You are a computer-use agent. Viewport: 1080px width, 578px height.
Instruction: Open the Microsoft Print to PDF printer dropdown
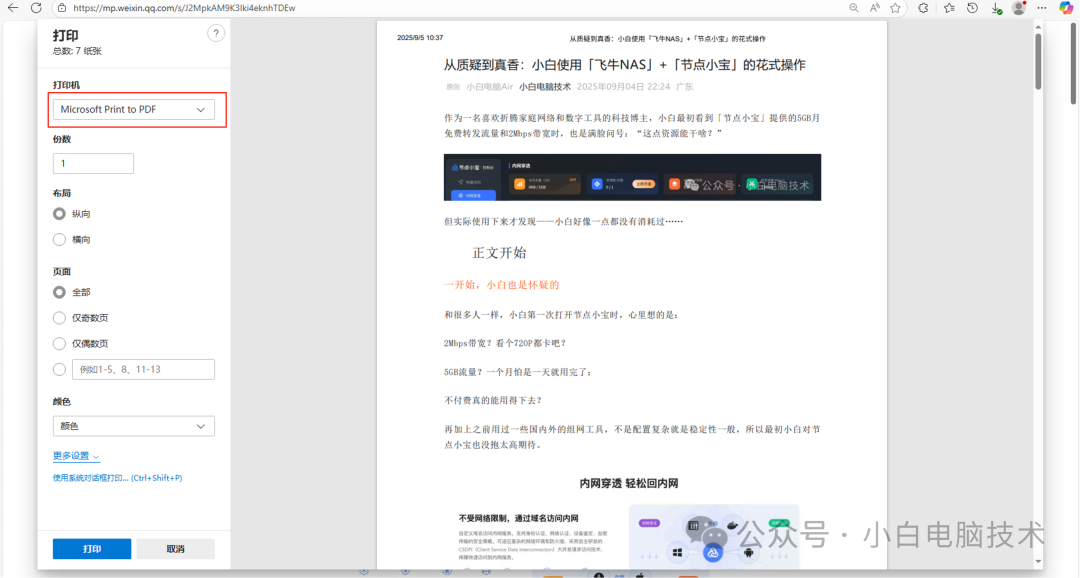click(x=134, y=110)
